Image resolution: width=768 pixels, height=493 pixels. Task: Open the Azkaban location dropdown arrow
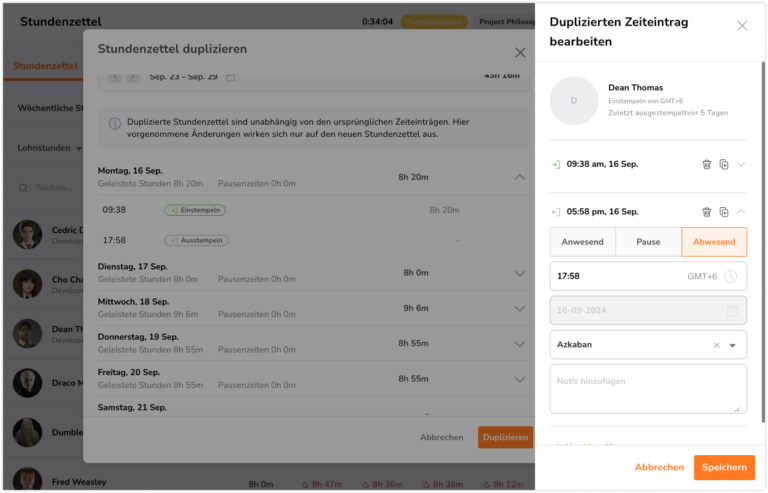(x=733, y=345)
